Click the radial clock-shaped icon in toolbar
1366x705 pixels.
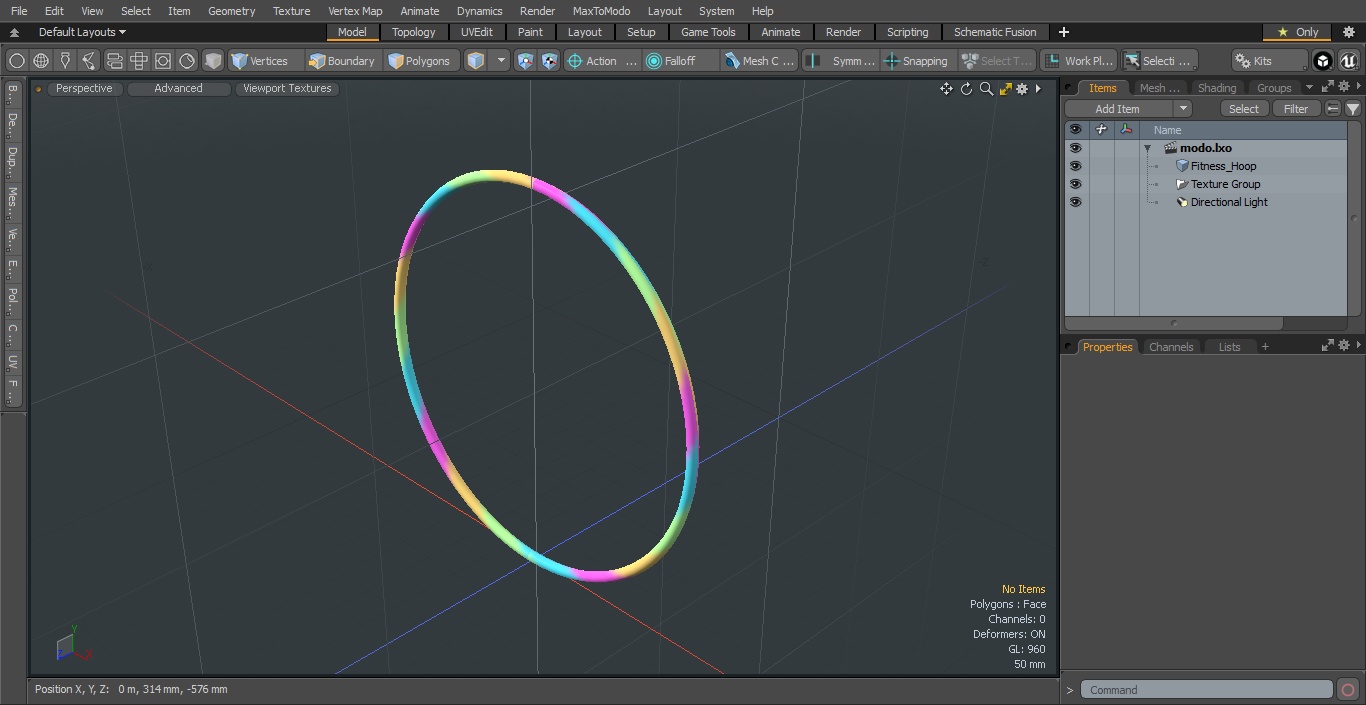[x=187, y=61]
